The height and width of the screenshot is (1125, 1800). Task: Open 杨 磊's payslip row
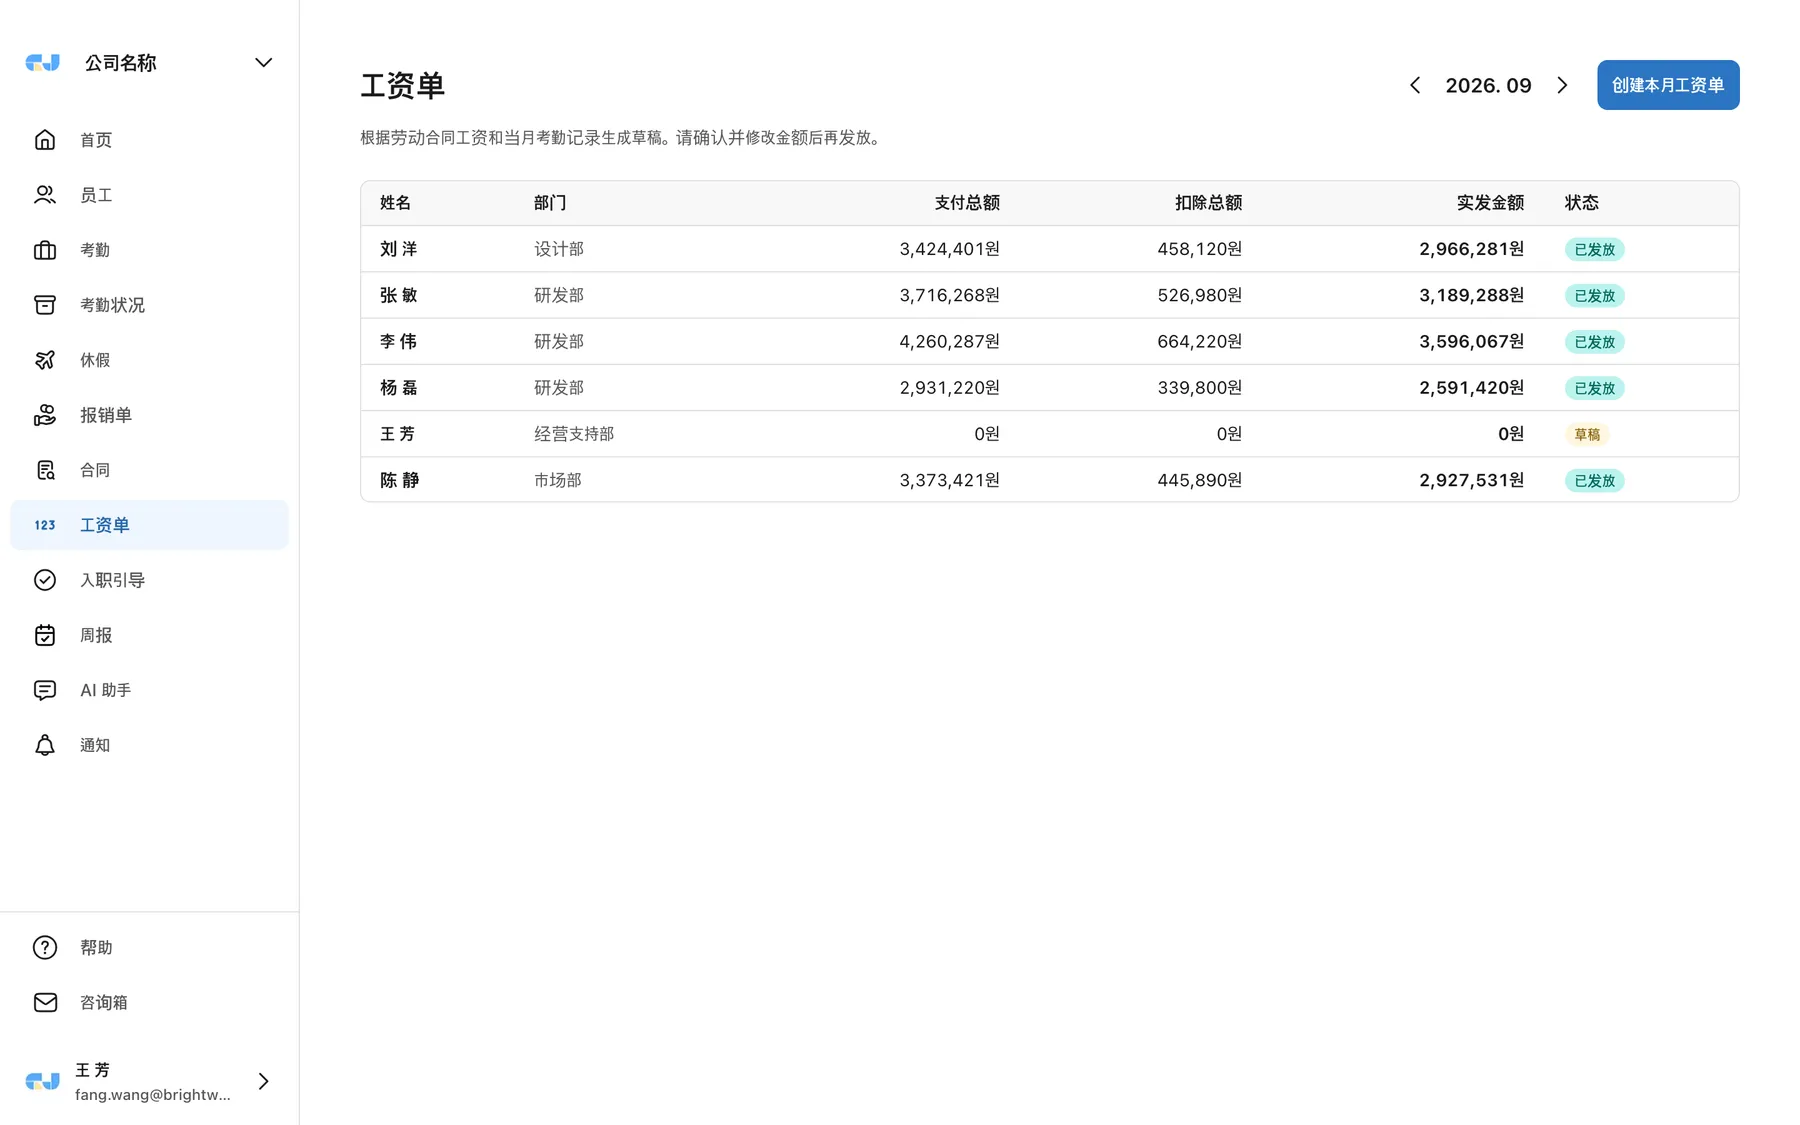1049,388
